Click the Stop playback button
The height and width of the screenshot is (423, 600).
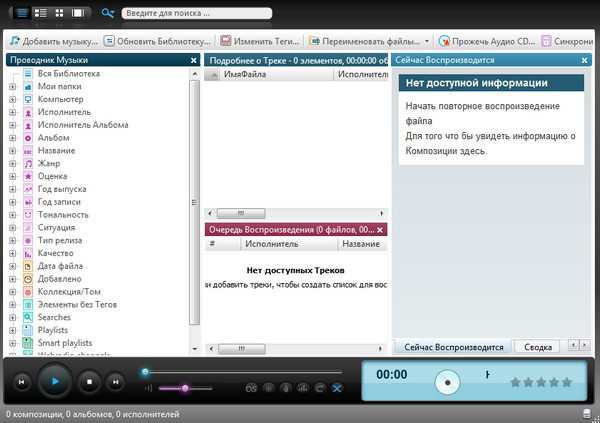click(89, 381)
